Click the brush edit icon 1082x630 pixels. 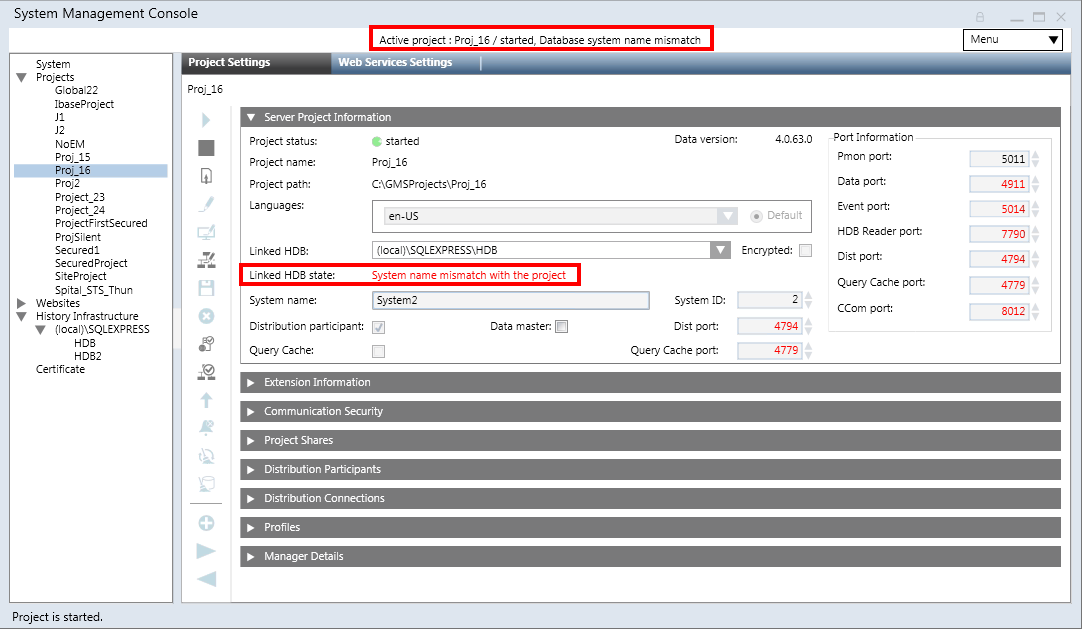[206, 204]
